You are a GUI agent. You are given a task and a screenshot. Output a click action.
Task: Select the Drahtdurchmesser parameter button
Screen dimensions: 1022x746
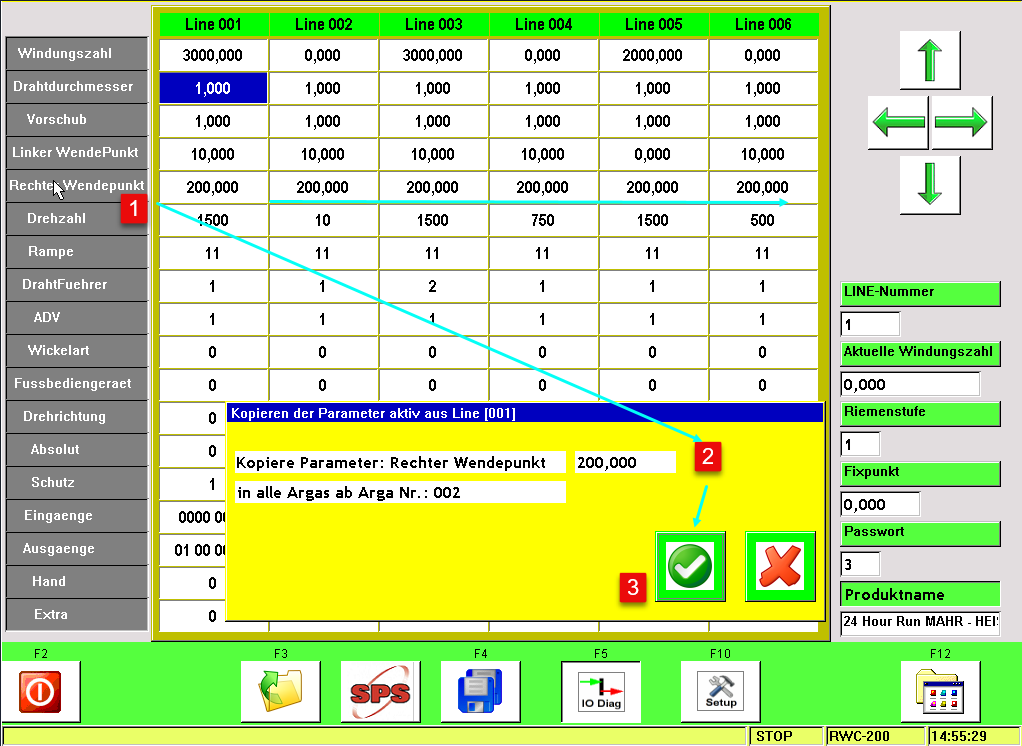(x=77, y=87)
